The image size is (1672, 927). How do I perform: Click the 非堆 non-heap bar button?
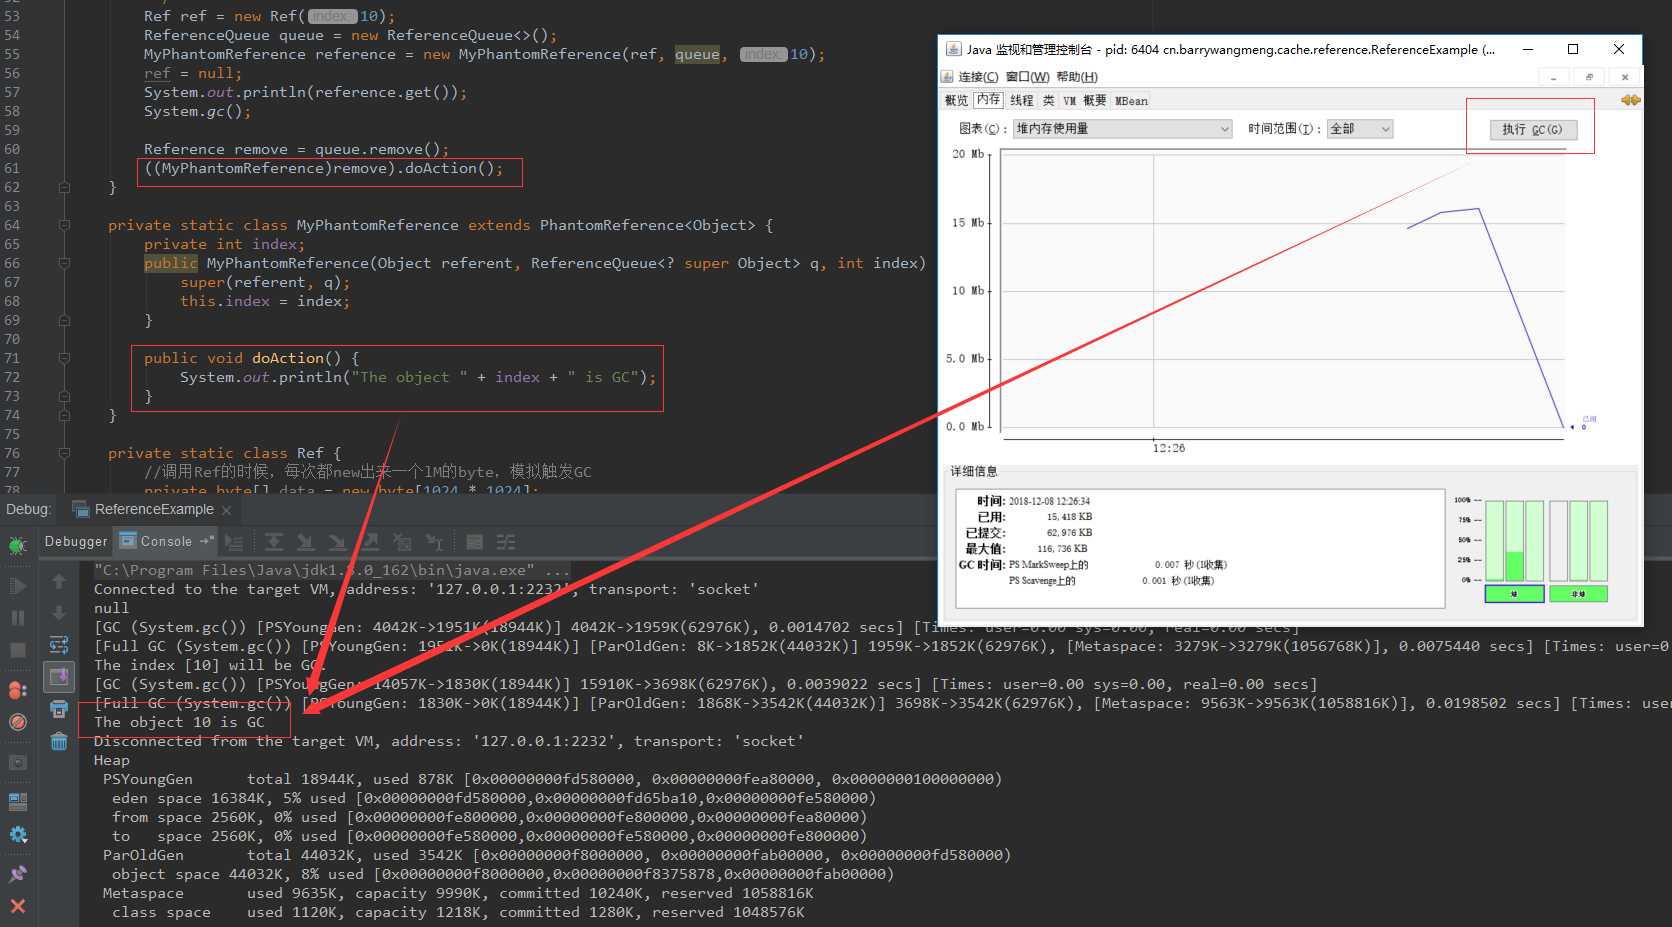coord(1578,594)
